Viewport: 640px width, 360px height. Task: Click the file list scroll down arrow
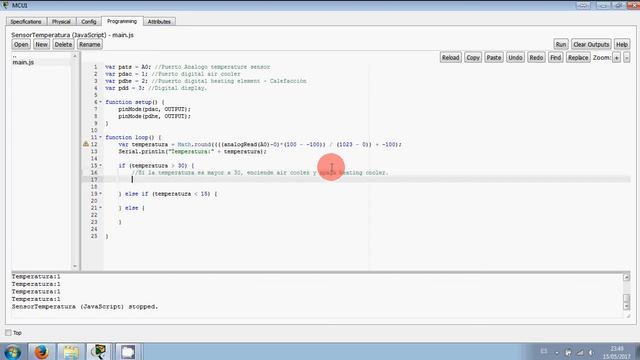[x=75, y=267]
